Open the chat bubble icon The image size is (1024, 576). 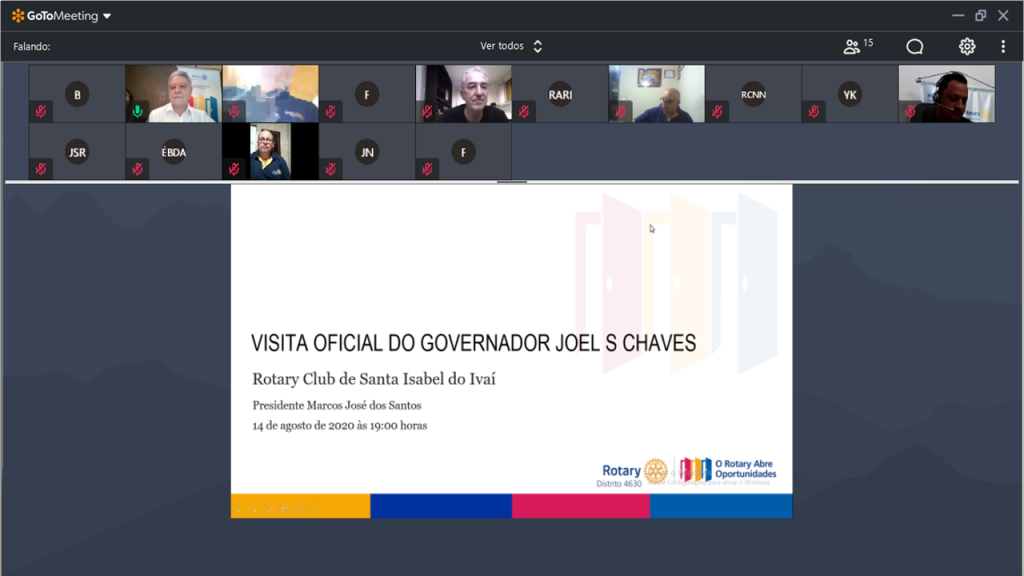pyautogui.click(x=914, y=47)
